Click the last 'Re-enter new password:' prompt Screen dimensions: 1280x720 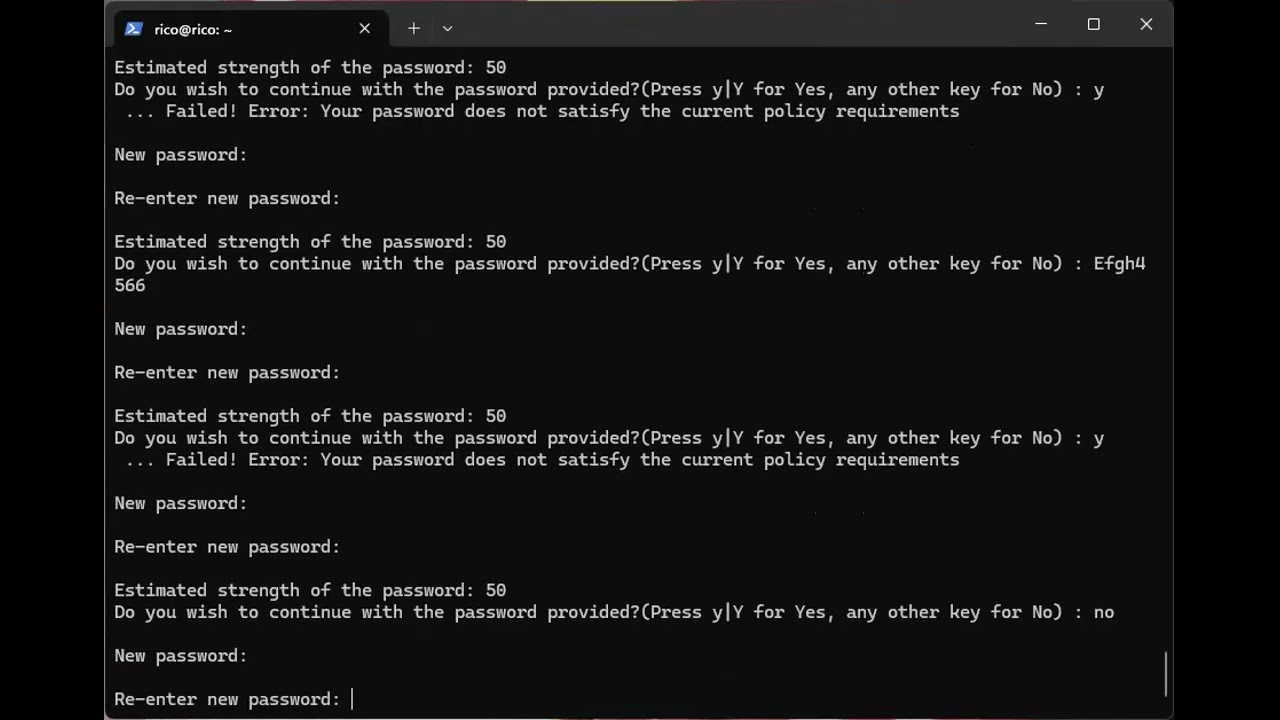pos(227,699)
